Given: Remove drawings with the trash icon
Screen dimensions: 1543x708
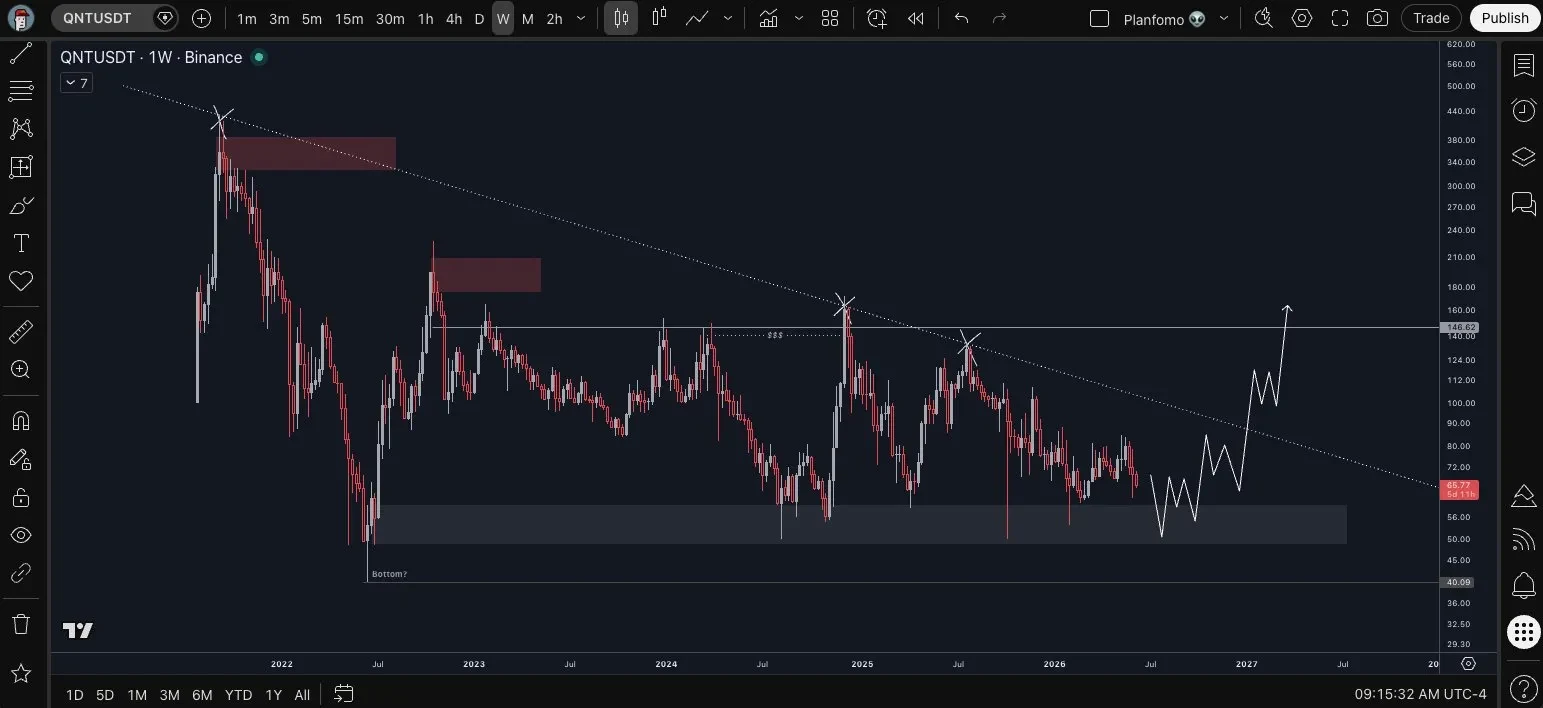Looking at the screenshot, I should tap(21, 624).
